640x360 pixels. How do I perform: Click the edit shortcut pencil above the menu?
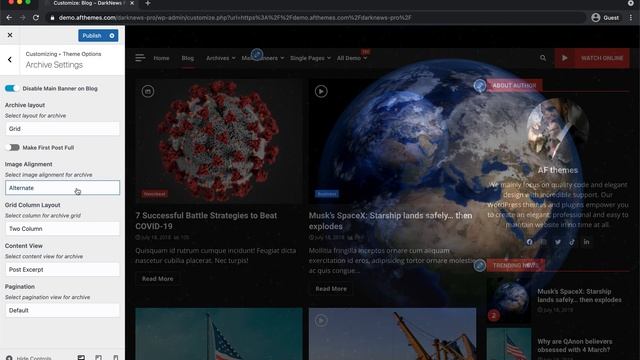[257, 54]
